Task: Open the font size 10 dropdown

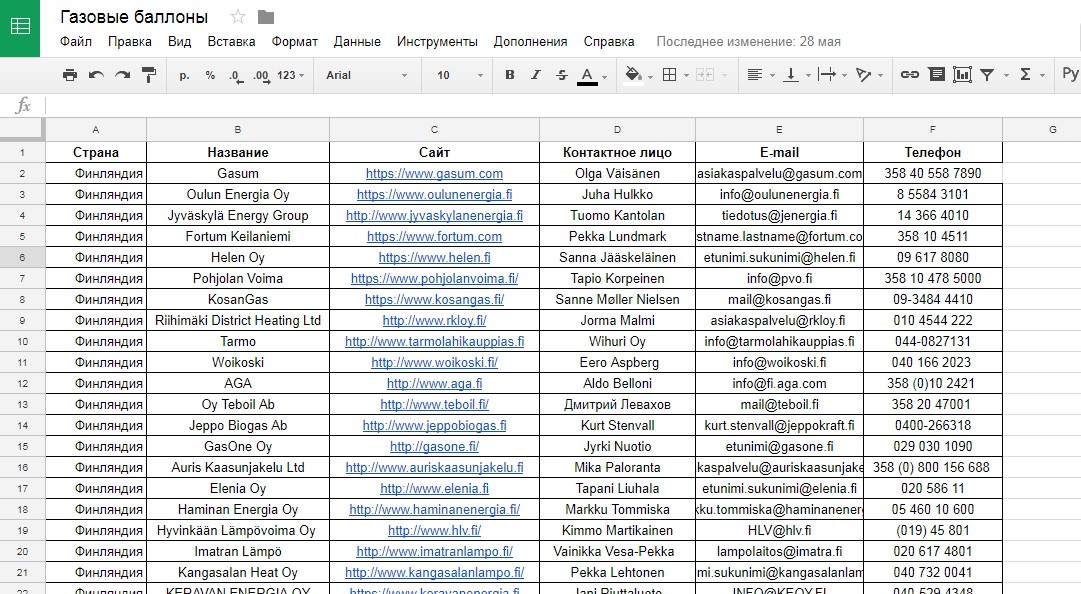Action: pos(460,75)
